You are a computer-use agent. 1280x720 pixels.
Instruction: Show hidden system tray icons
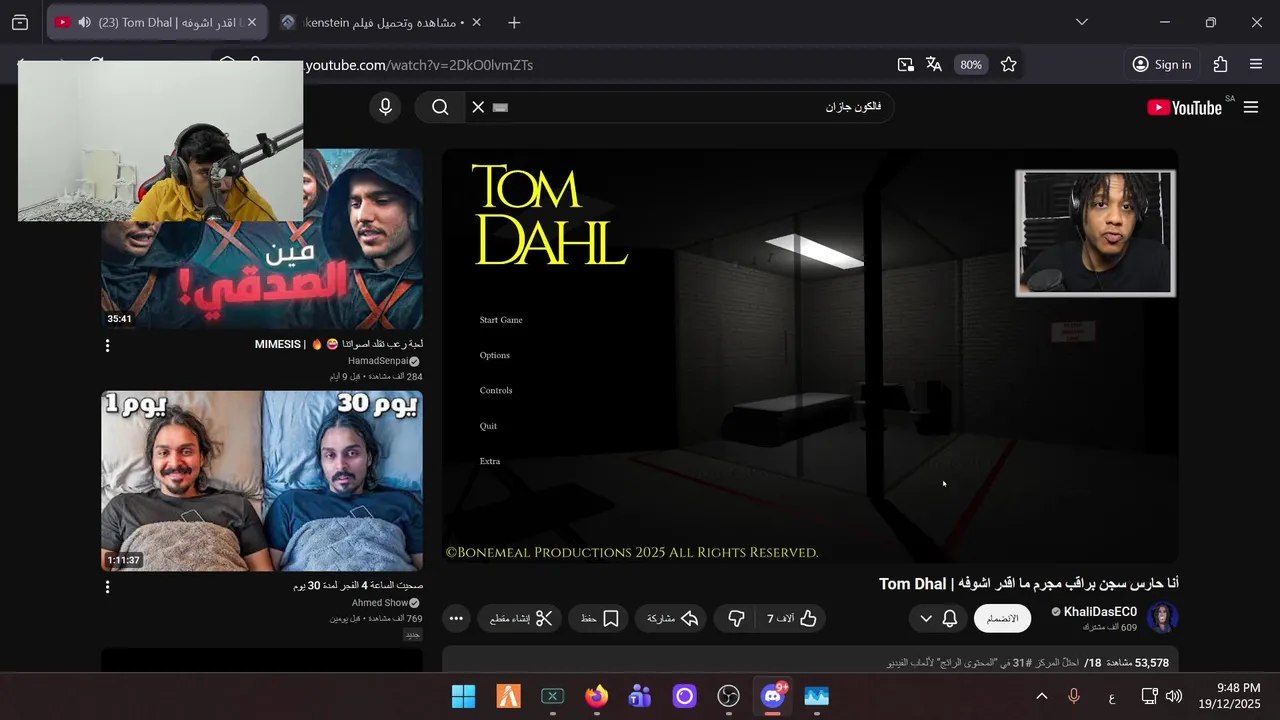pyautogui.click(x=1041, y=696)
